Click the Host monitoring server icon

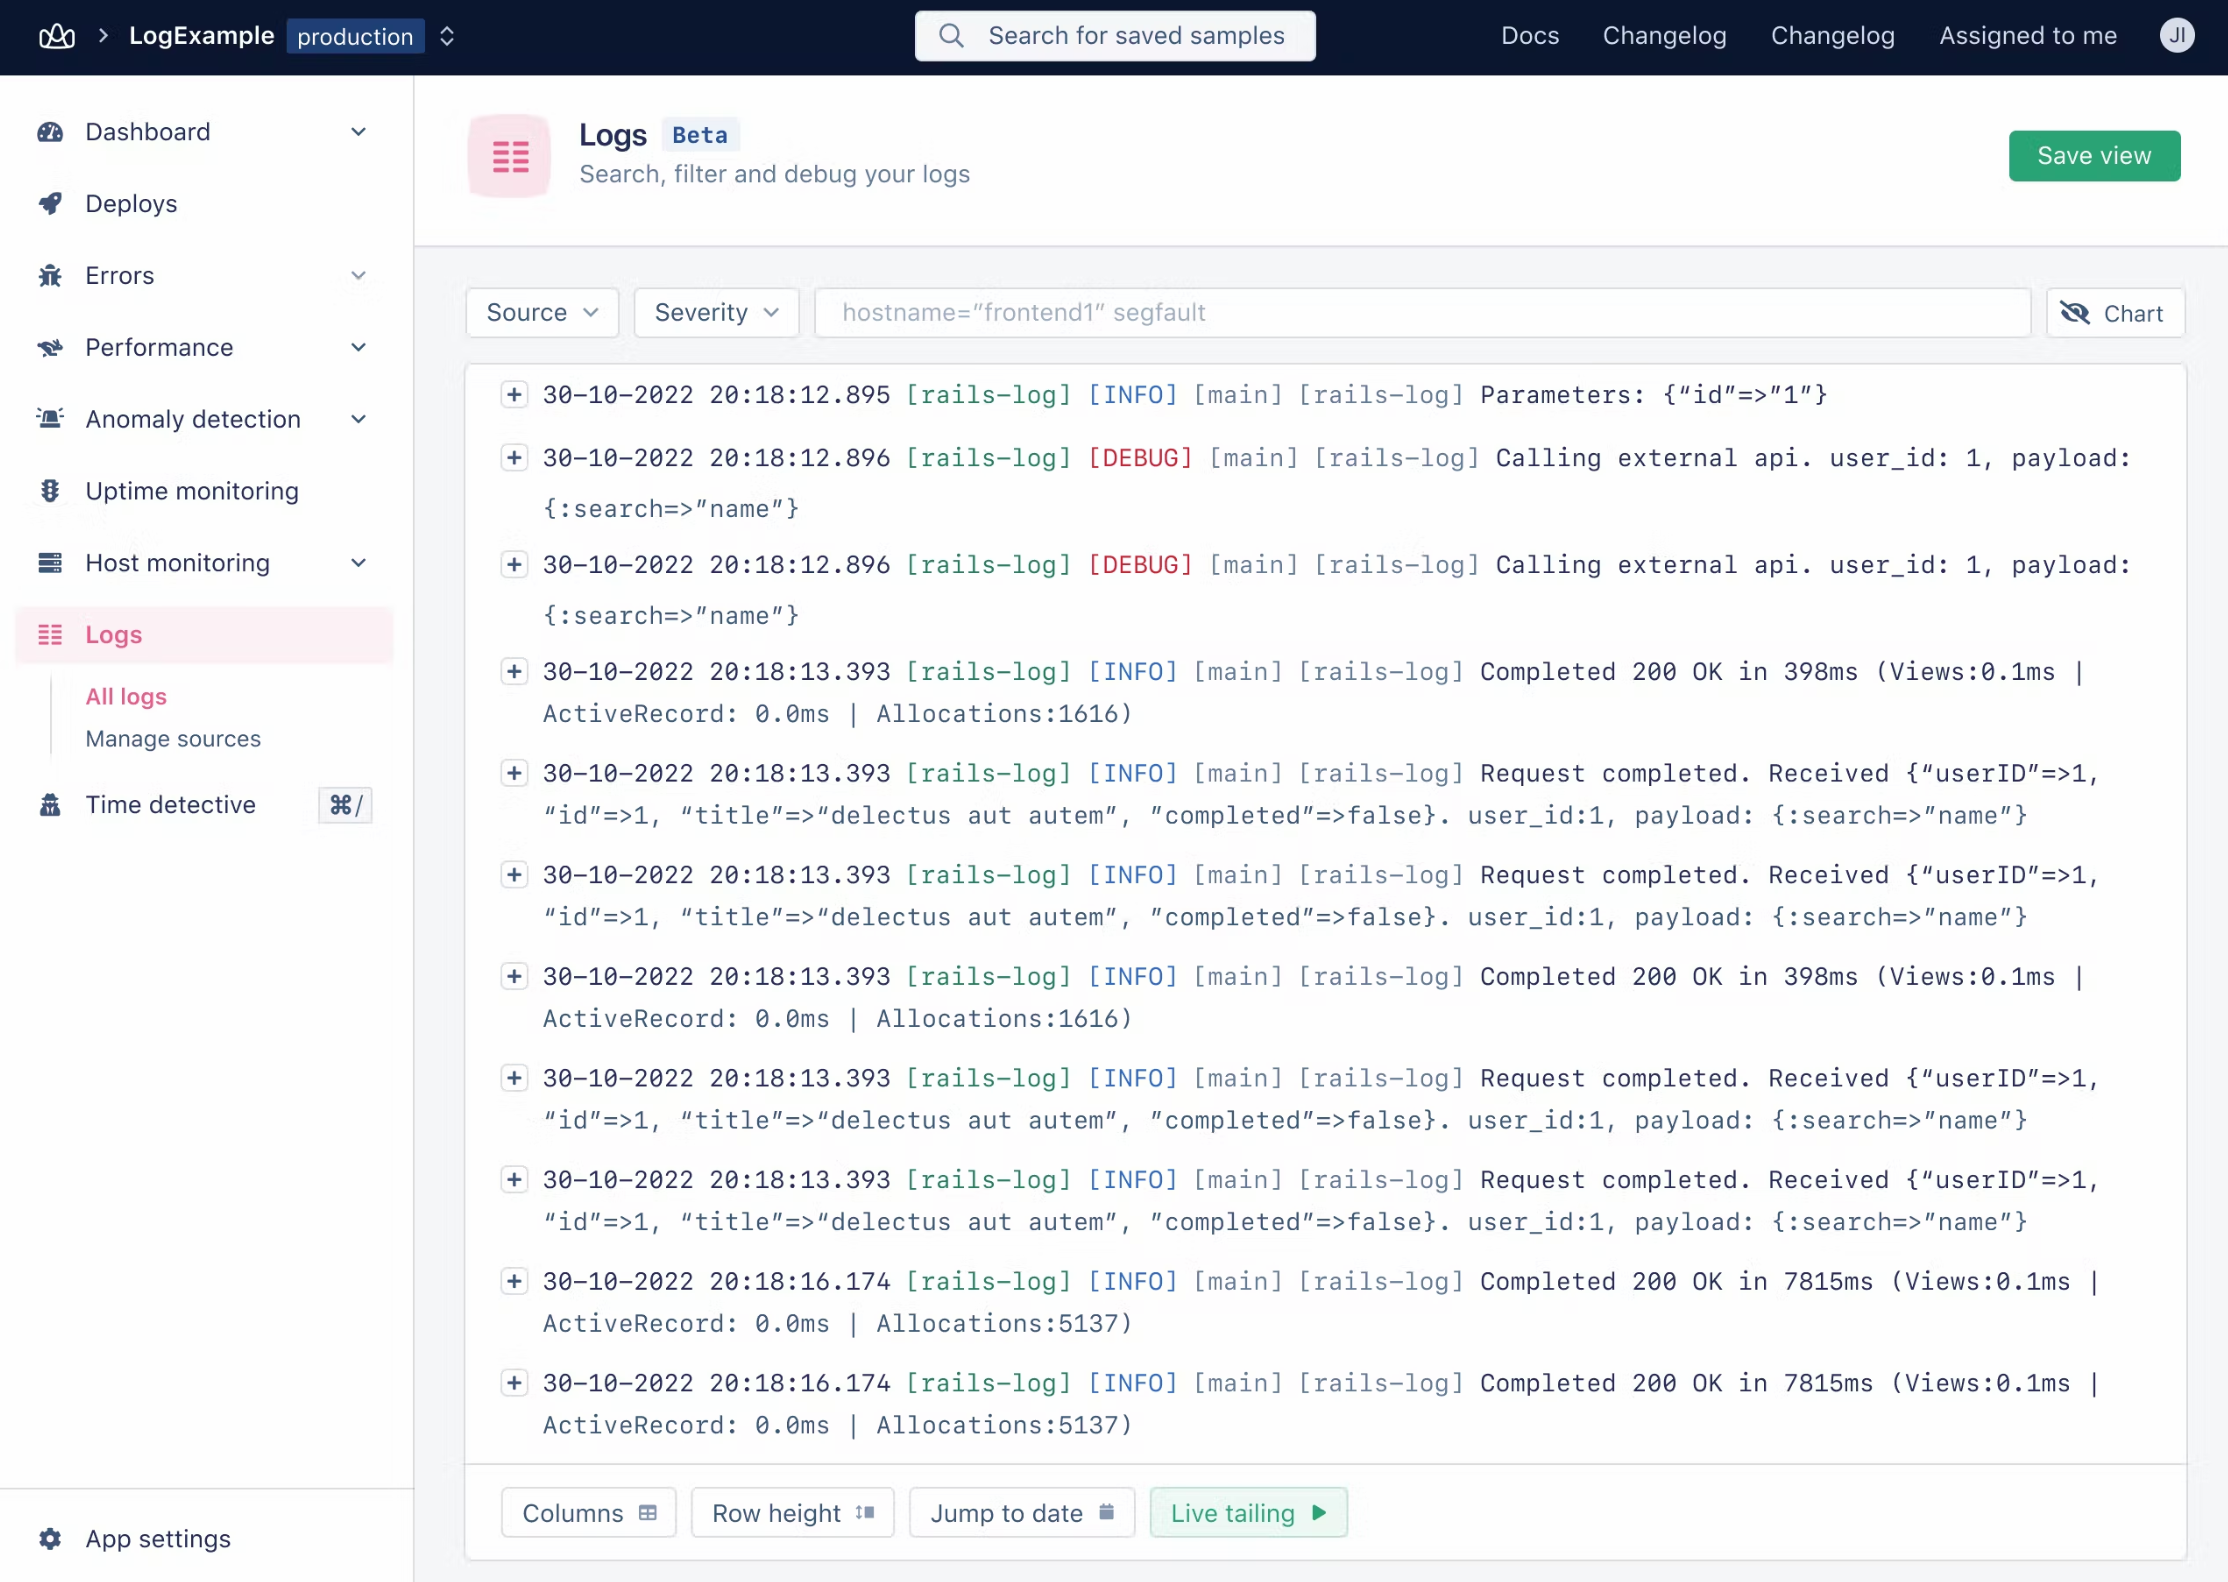(x=50, y=563)
